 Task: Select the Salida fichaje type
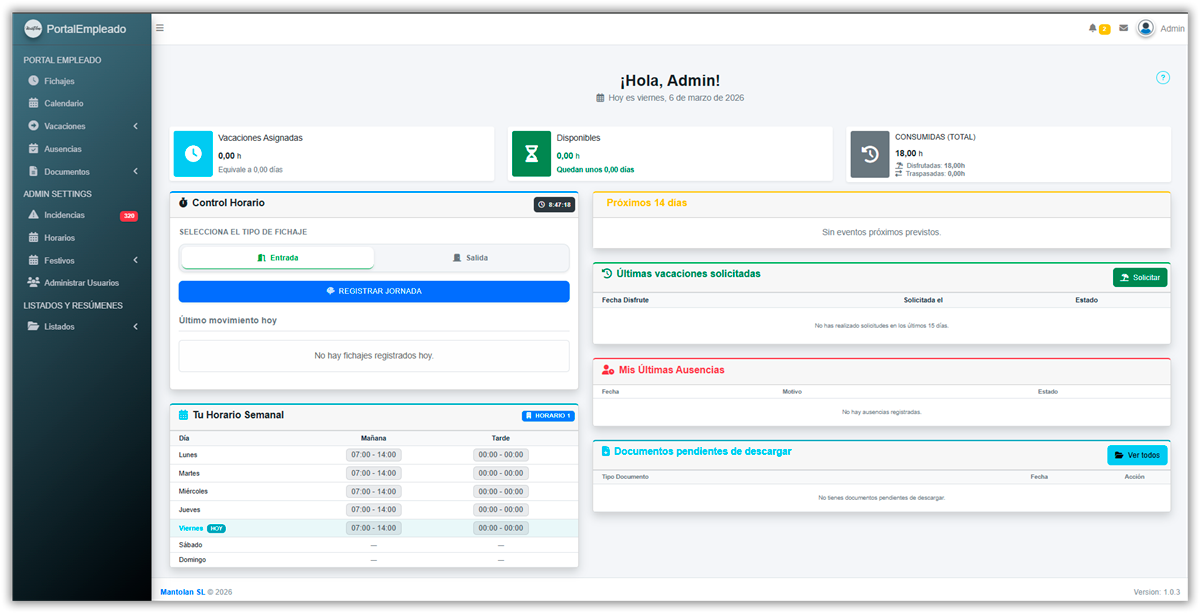coord(471,258)
